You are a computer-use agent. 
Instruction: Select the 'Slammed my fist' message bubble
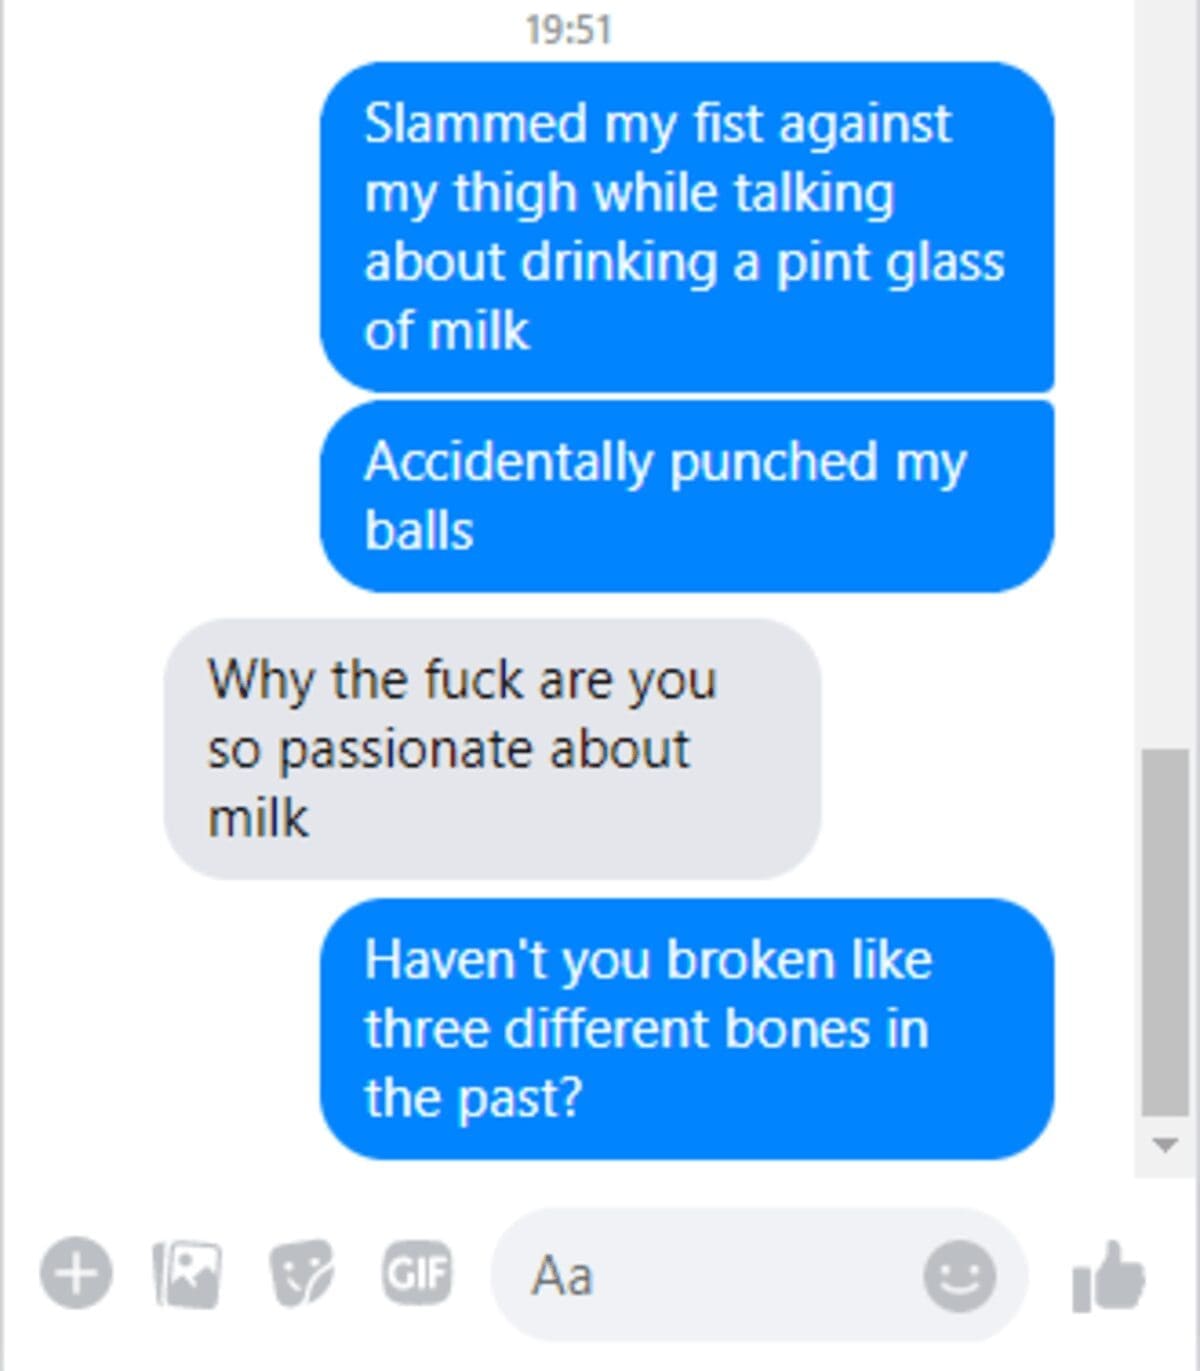pos(686,226)
